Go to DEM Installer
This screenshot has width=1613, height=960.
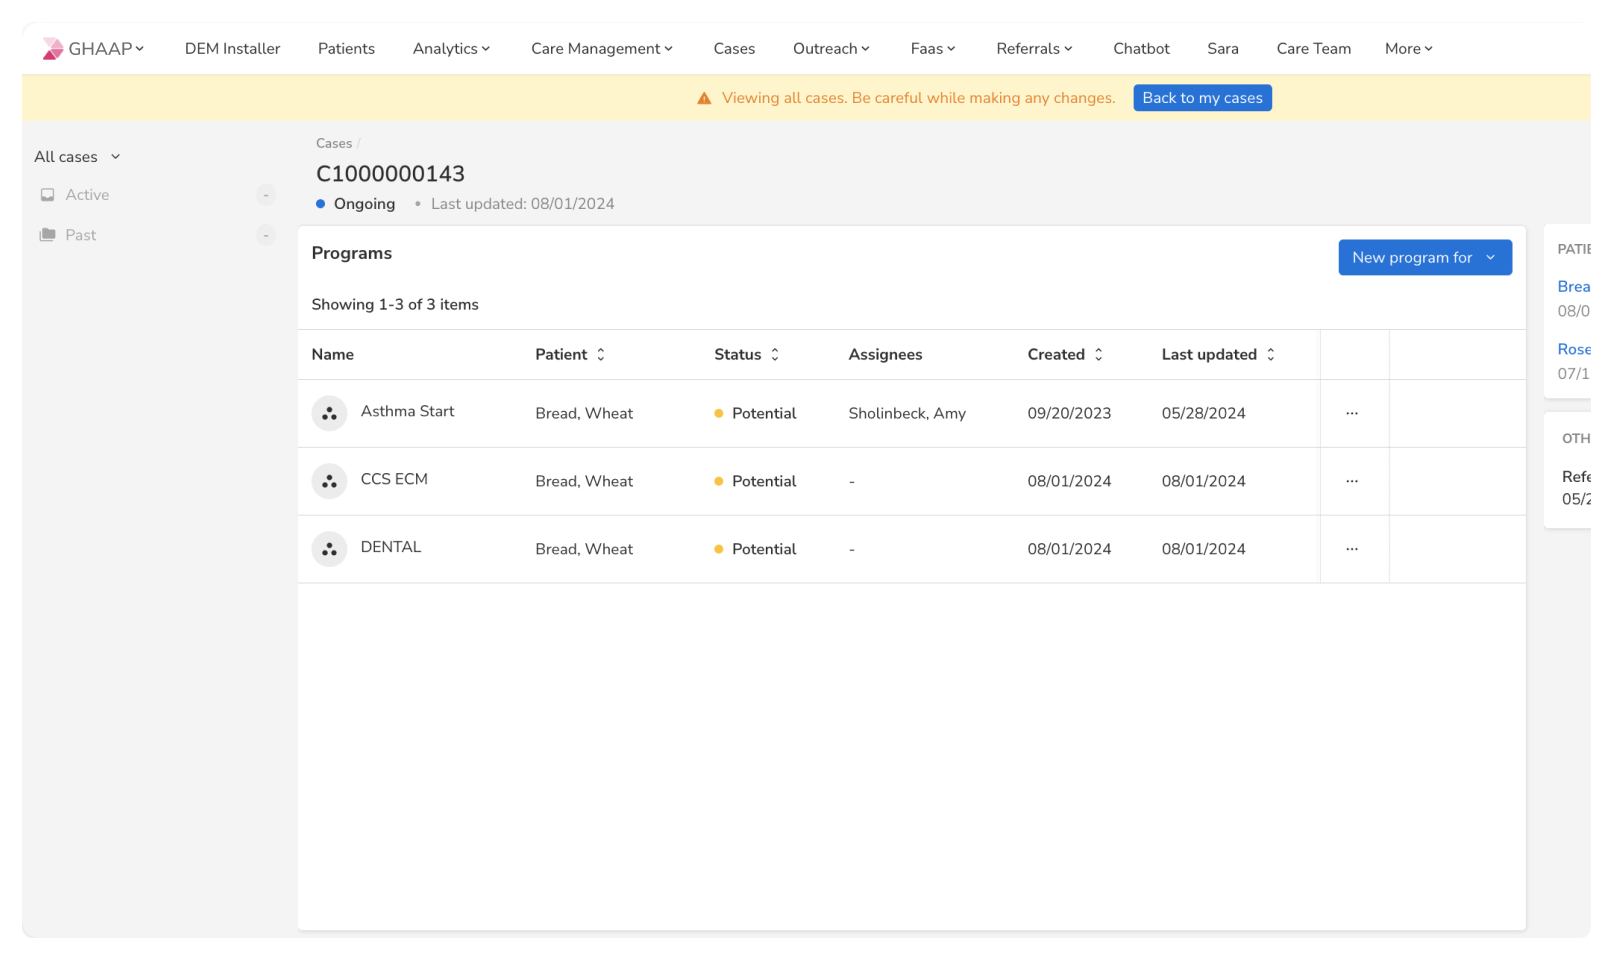point(233,49)
